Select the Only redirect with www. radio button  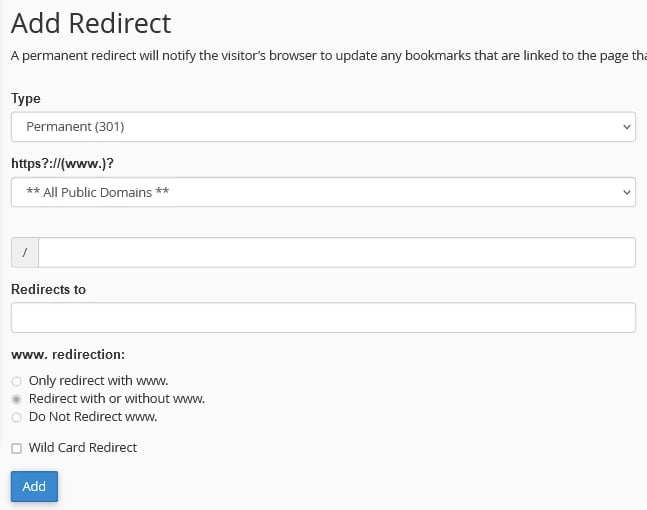(17, 381)
